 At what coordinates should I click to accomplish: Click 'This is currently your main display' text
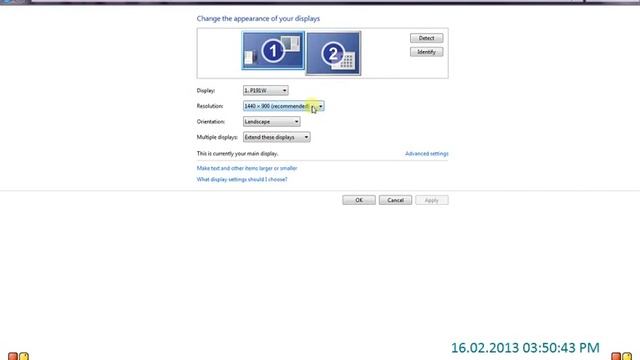click(238, 153)
